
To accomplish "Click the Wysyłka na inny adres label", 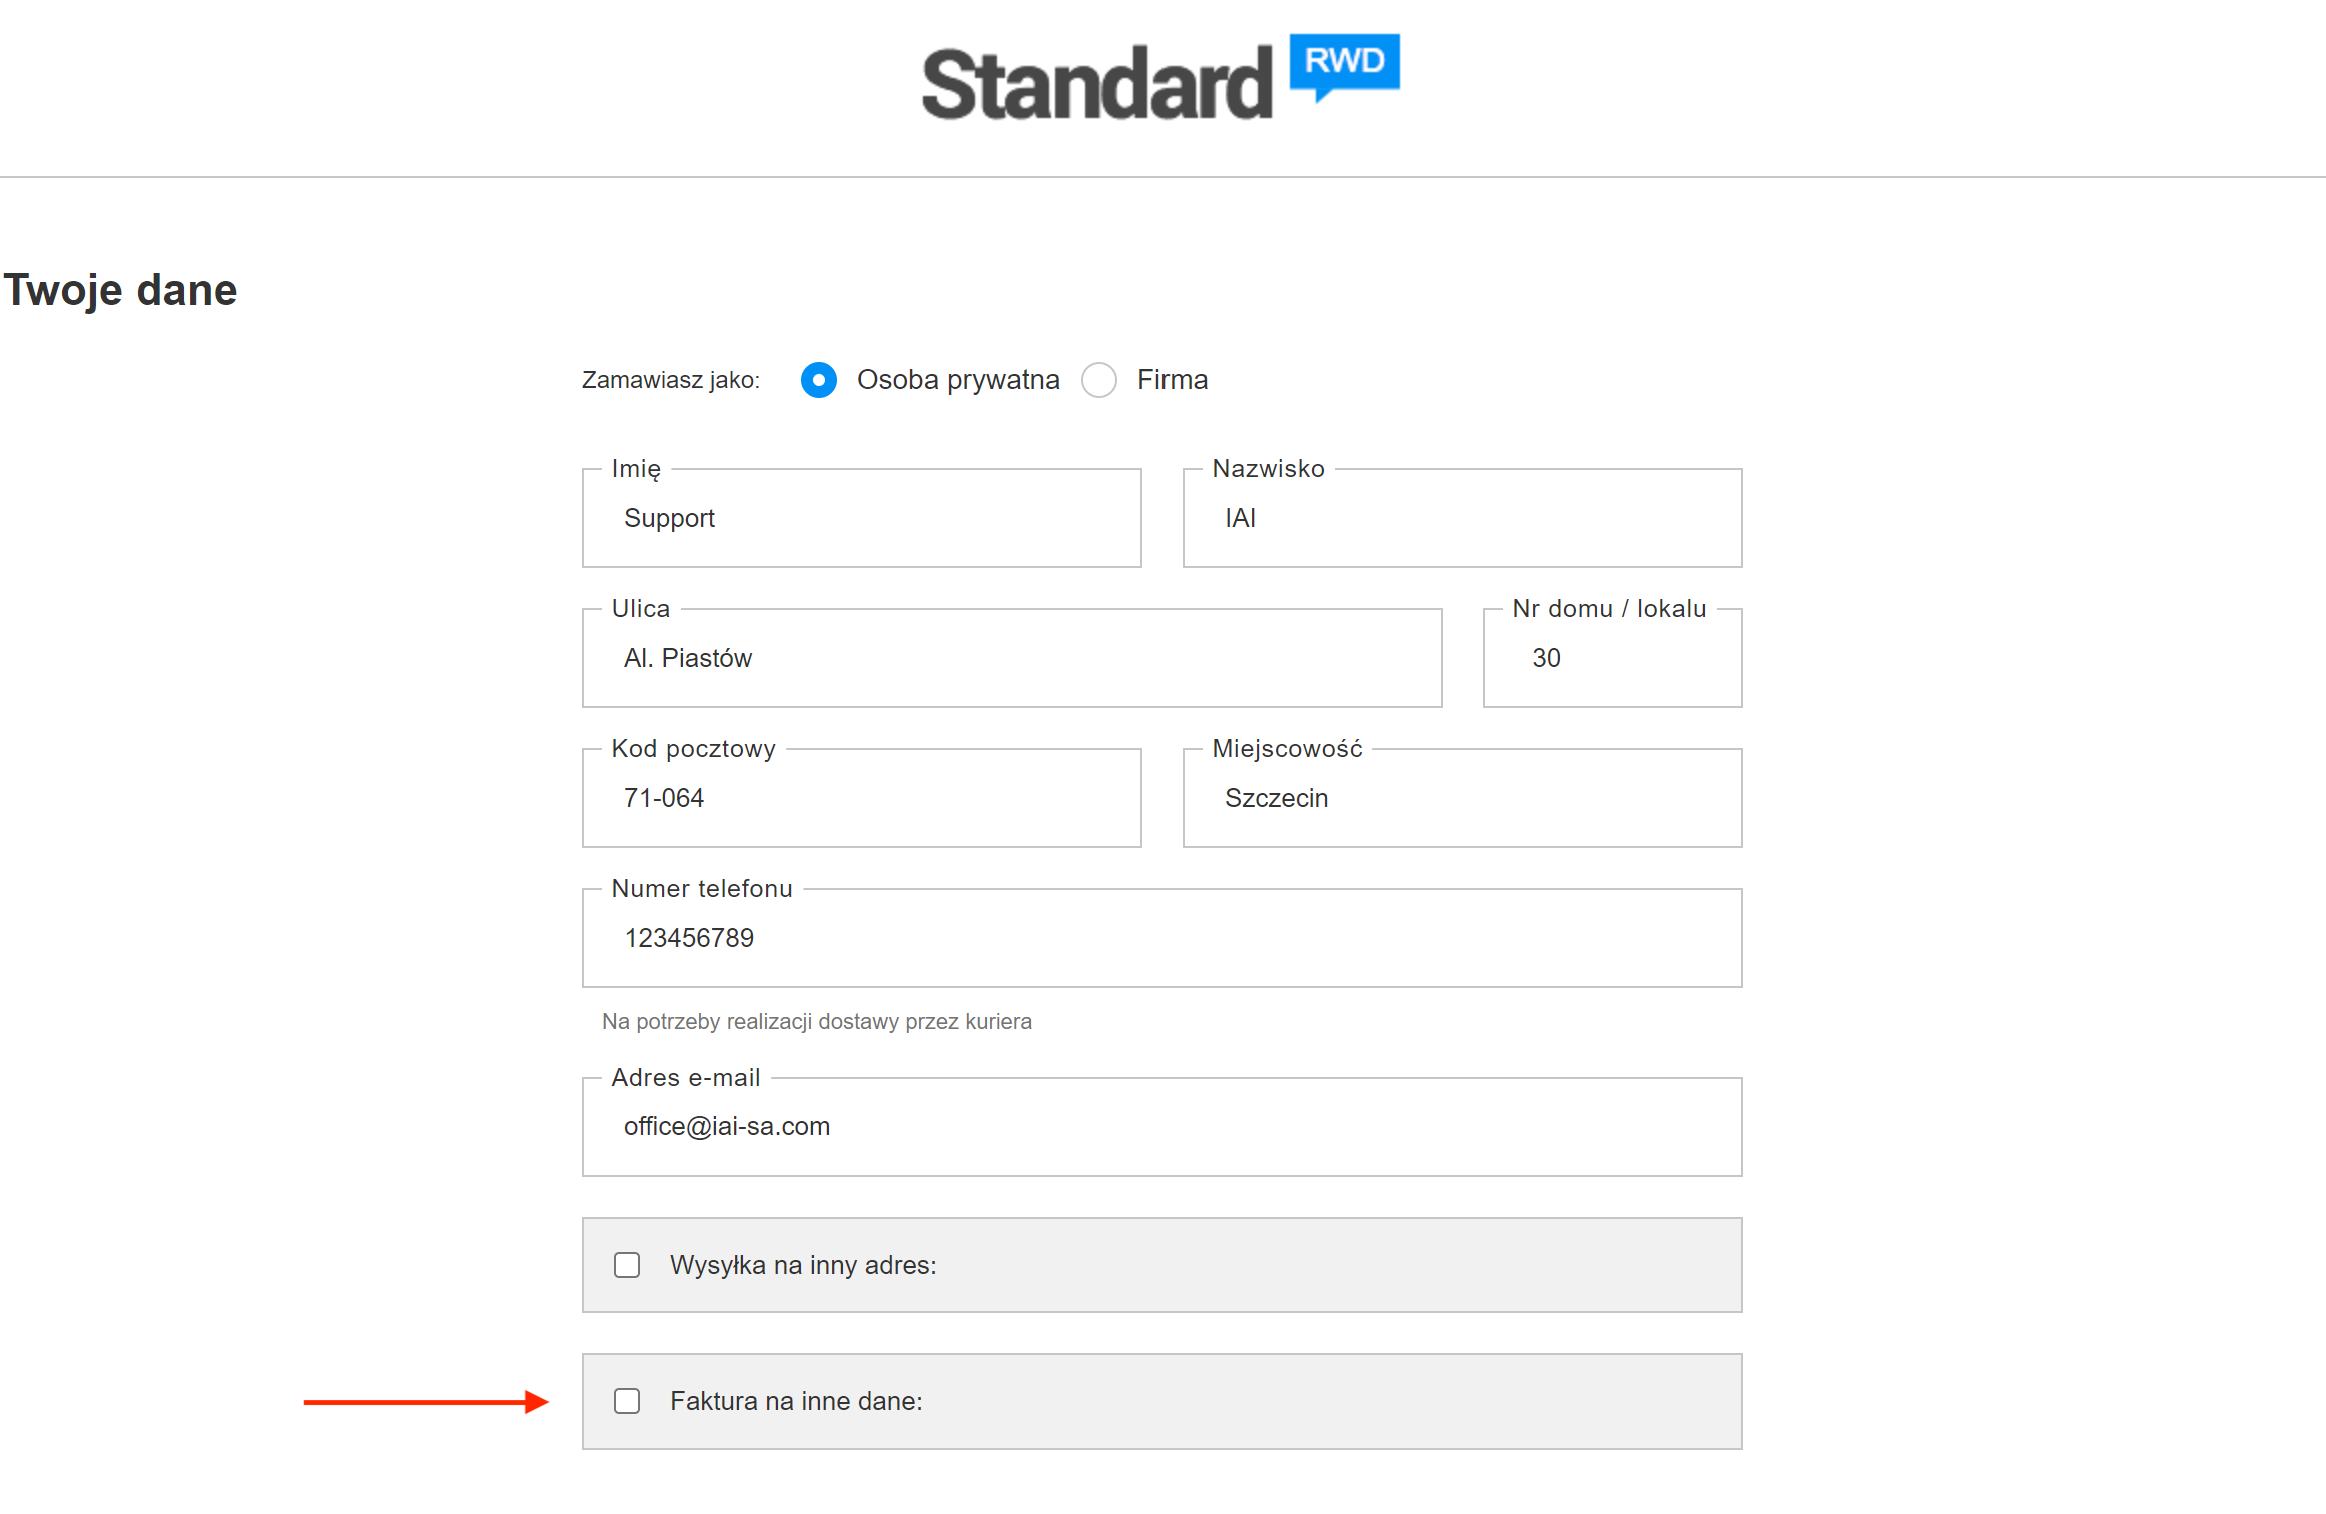I will (803, 1265).
